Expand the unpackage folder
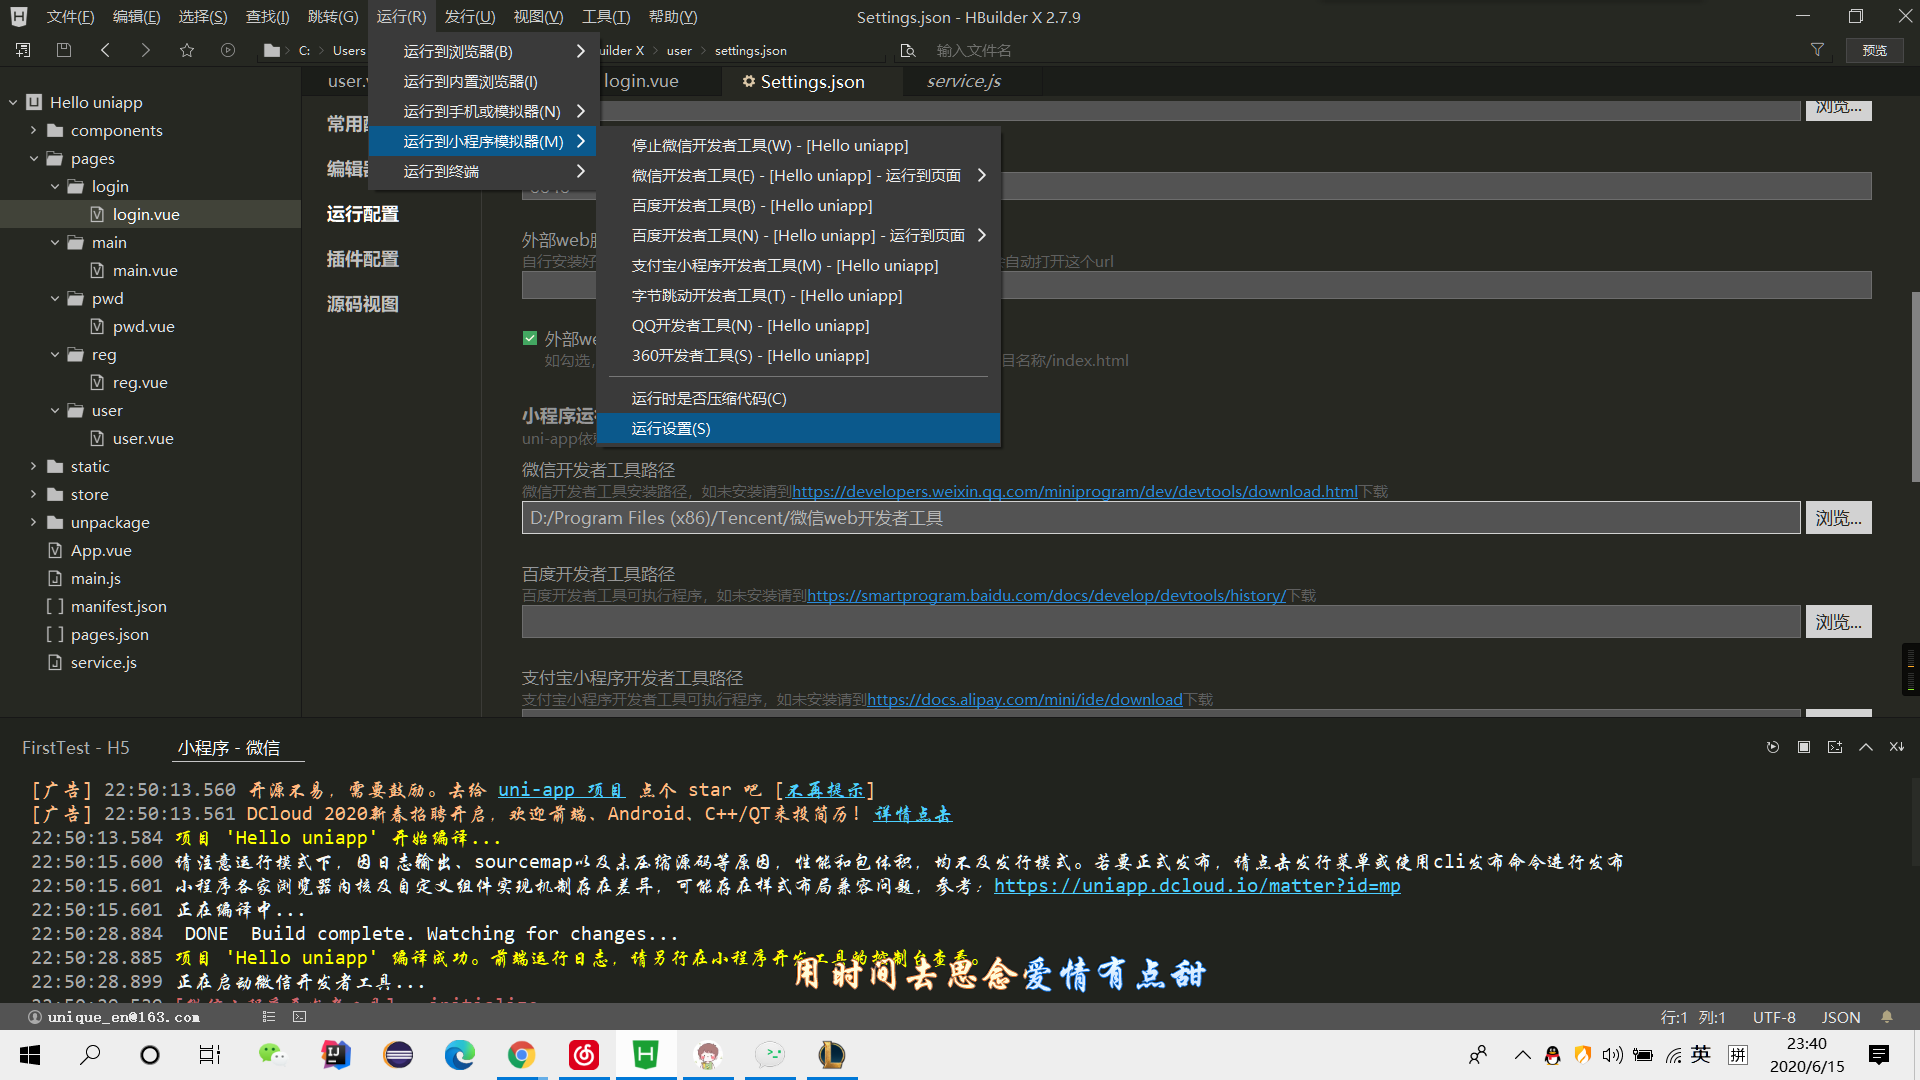Viewport: 1920px width, 1080px height. tap(33, 522)
